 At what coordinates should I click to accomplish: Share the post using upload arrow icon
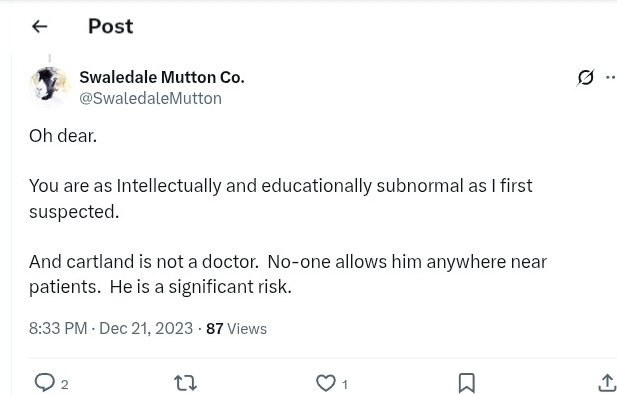tap(607, 383)
